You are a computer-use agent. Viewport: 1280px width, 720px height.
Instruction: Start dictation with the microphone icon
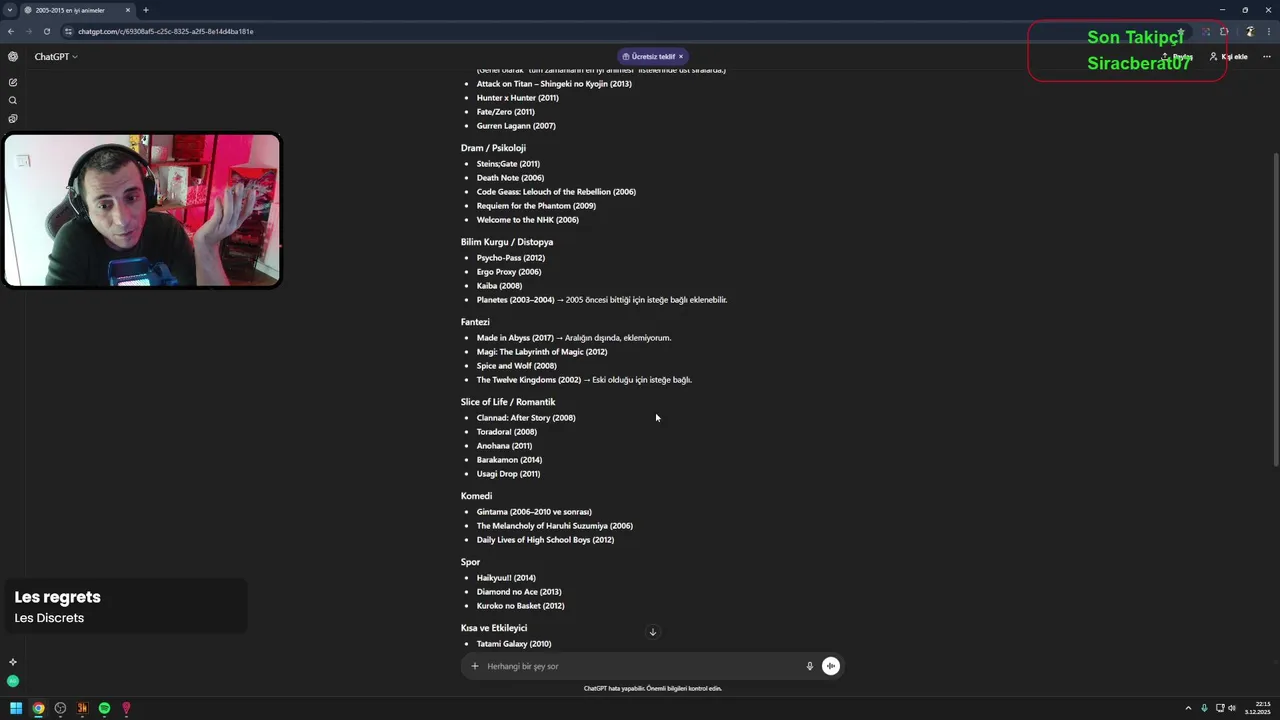(x=810, y=666)
